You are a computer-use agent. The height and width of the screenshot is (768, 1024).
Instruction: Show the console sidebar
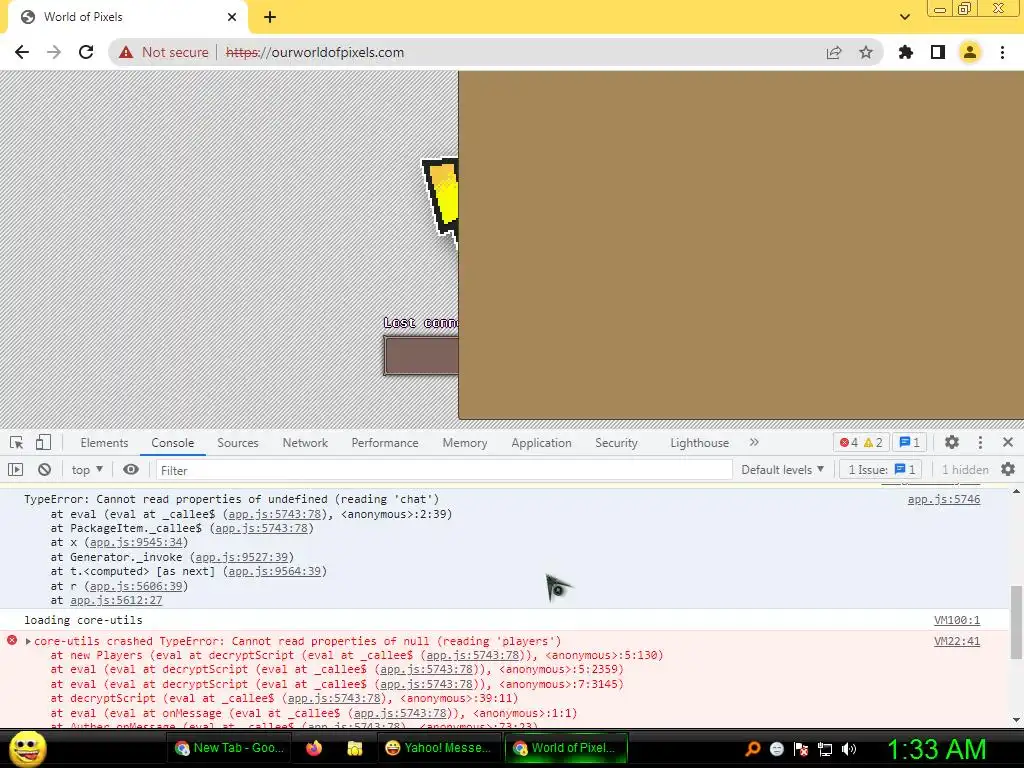pyautogui.click(x=16, y=470)
